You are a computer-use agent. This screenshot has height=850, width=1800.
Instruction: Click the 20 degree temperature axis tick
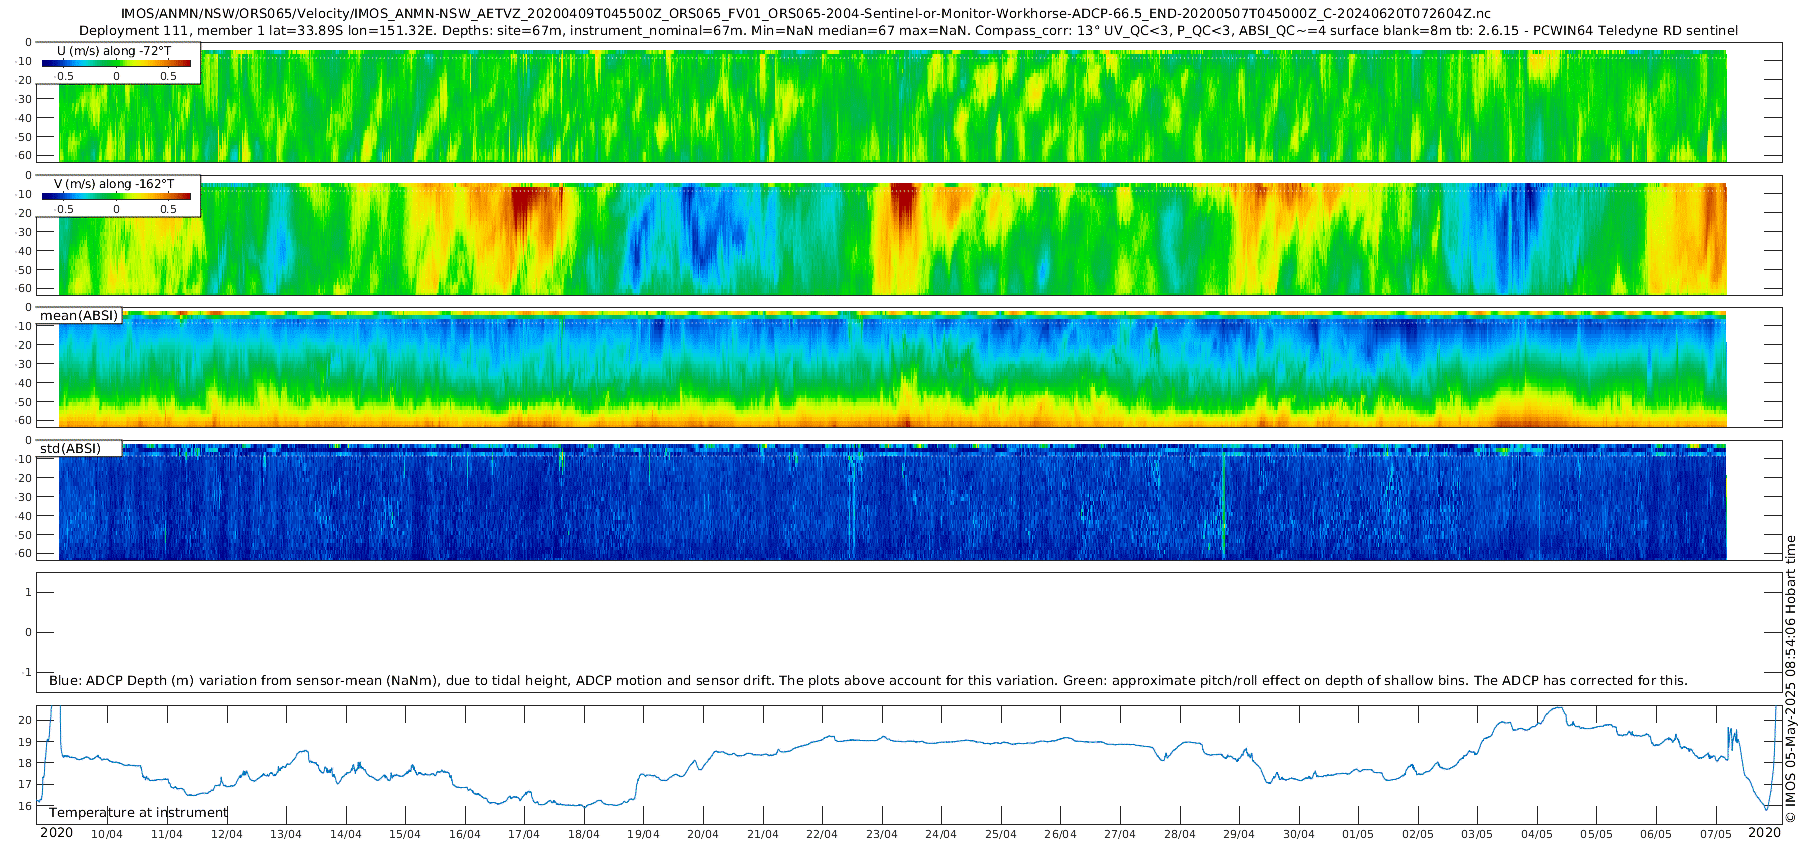point(26,720)
